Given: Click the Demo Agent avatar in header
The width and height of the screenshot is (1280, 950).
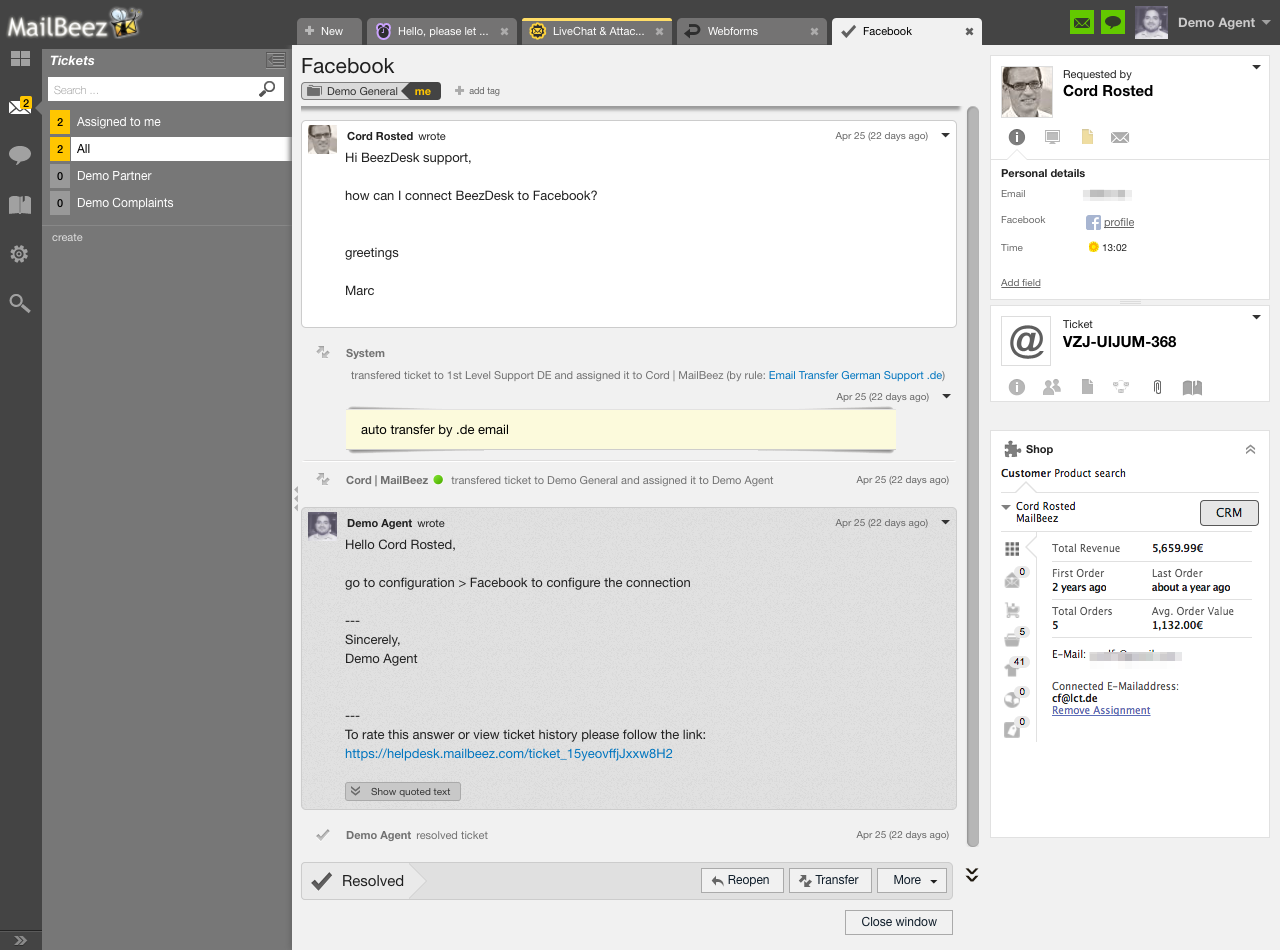Looking at the screenshot, I should [1151, 22].
